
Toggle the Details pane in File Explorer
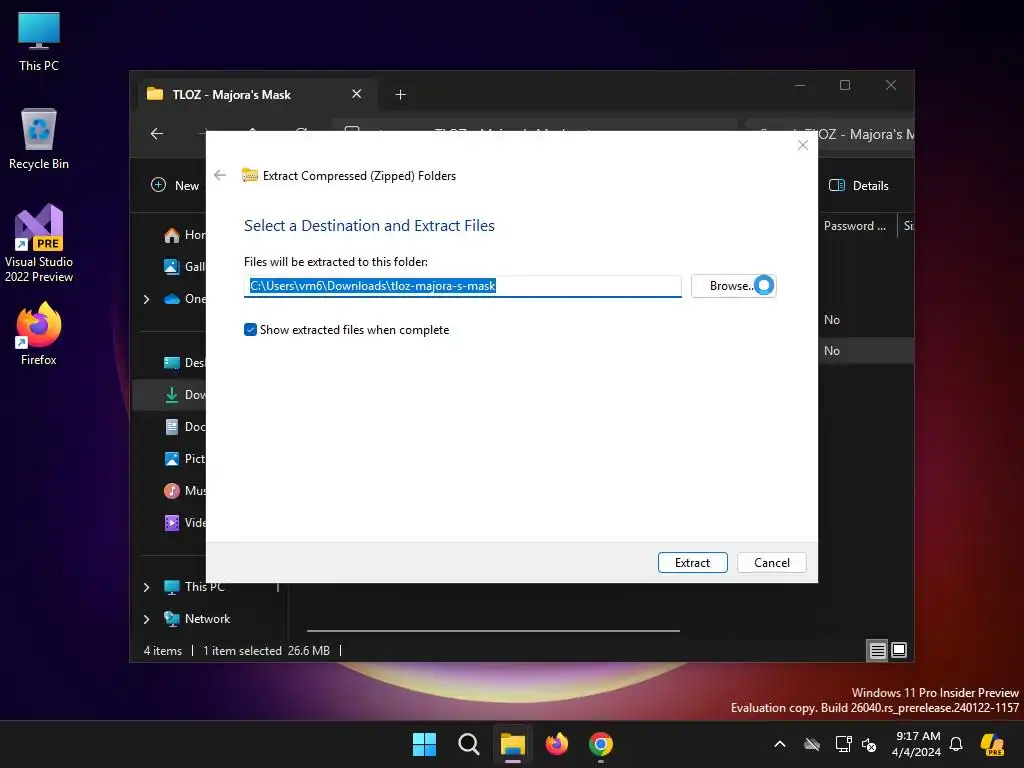click(x=859, y=185)
